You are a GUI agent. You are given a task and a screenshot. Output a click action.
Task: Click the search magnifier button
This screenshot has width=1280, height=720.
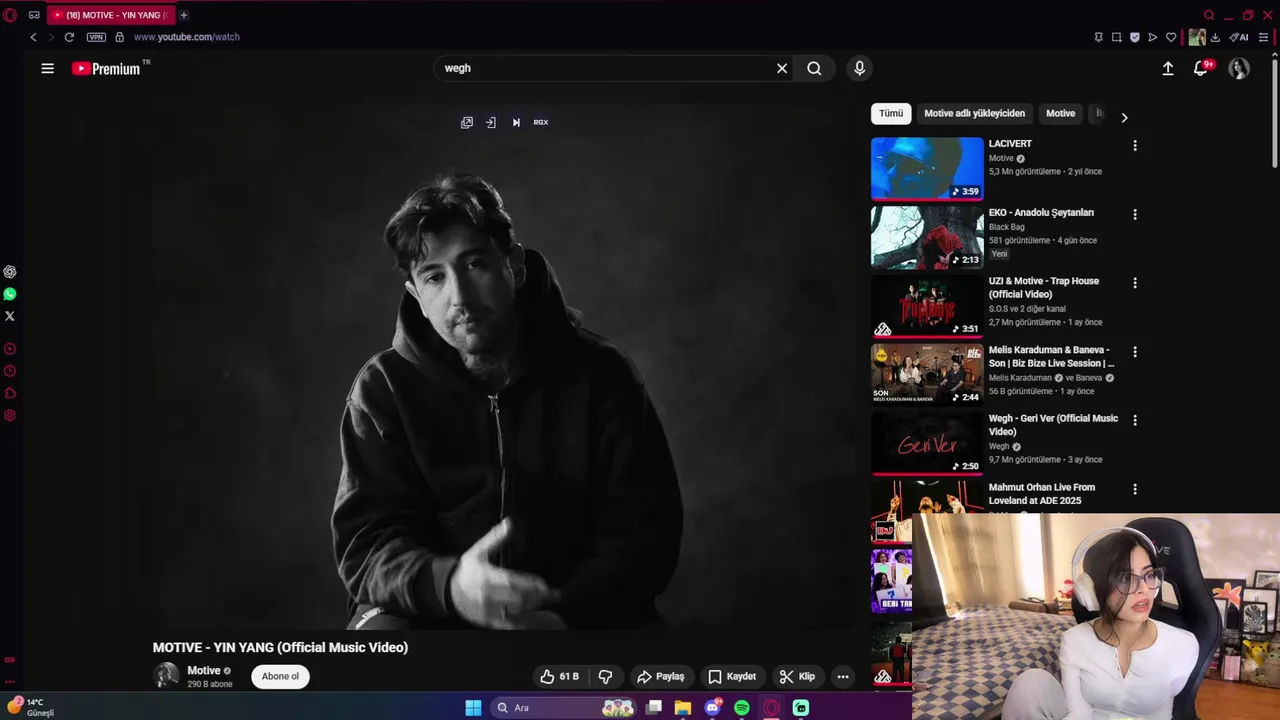tap(814, 68)
